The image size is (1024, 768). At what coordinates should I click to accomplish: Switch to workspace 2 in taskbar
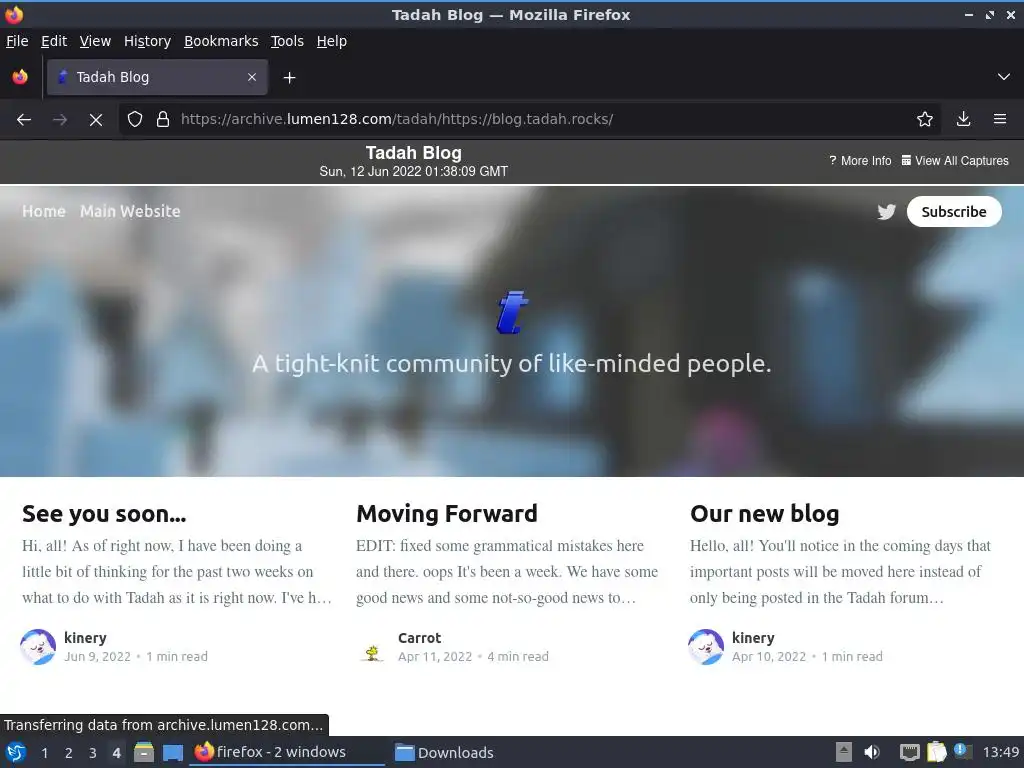[x=69, y=753]
